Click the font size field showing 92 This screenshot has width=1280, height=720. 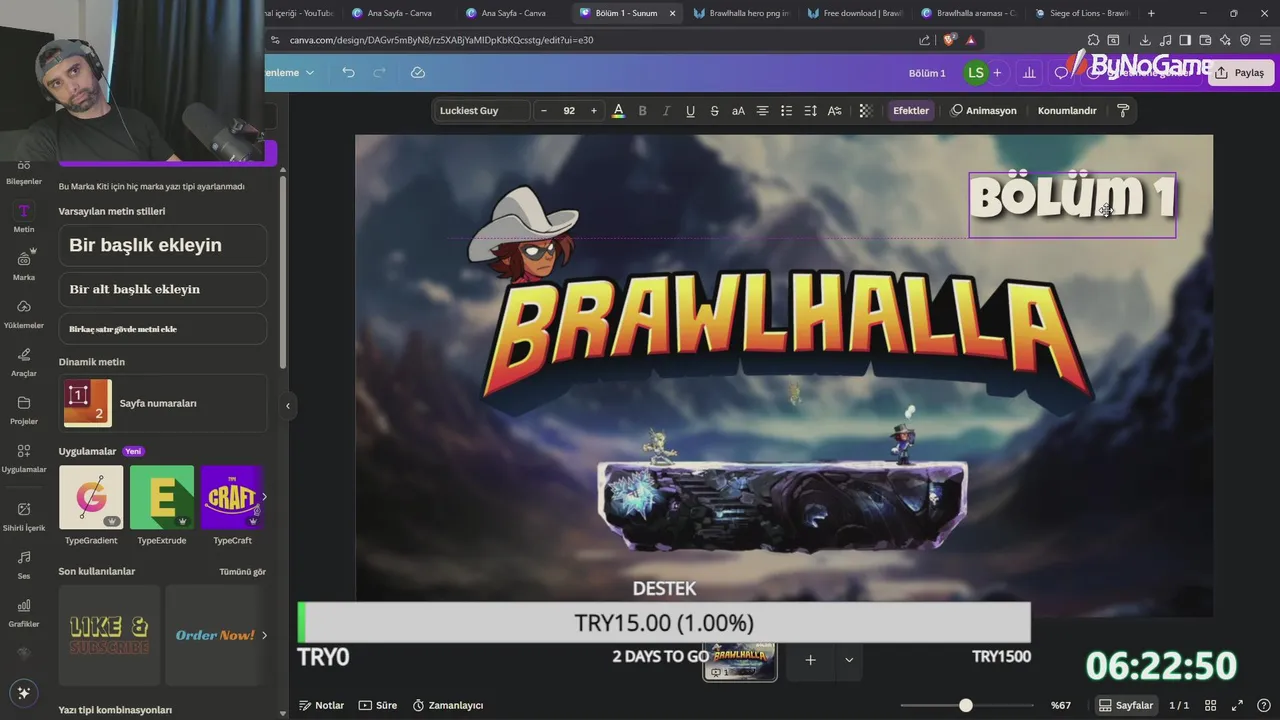569,111
